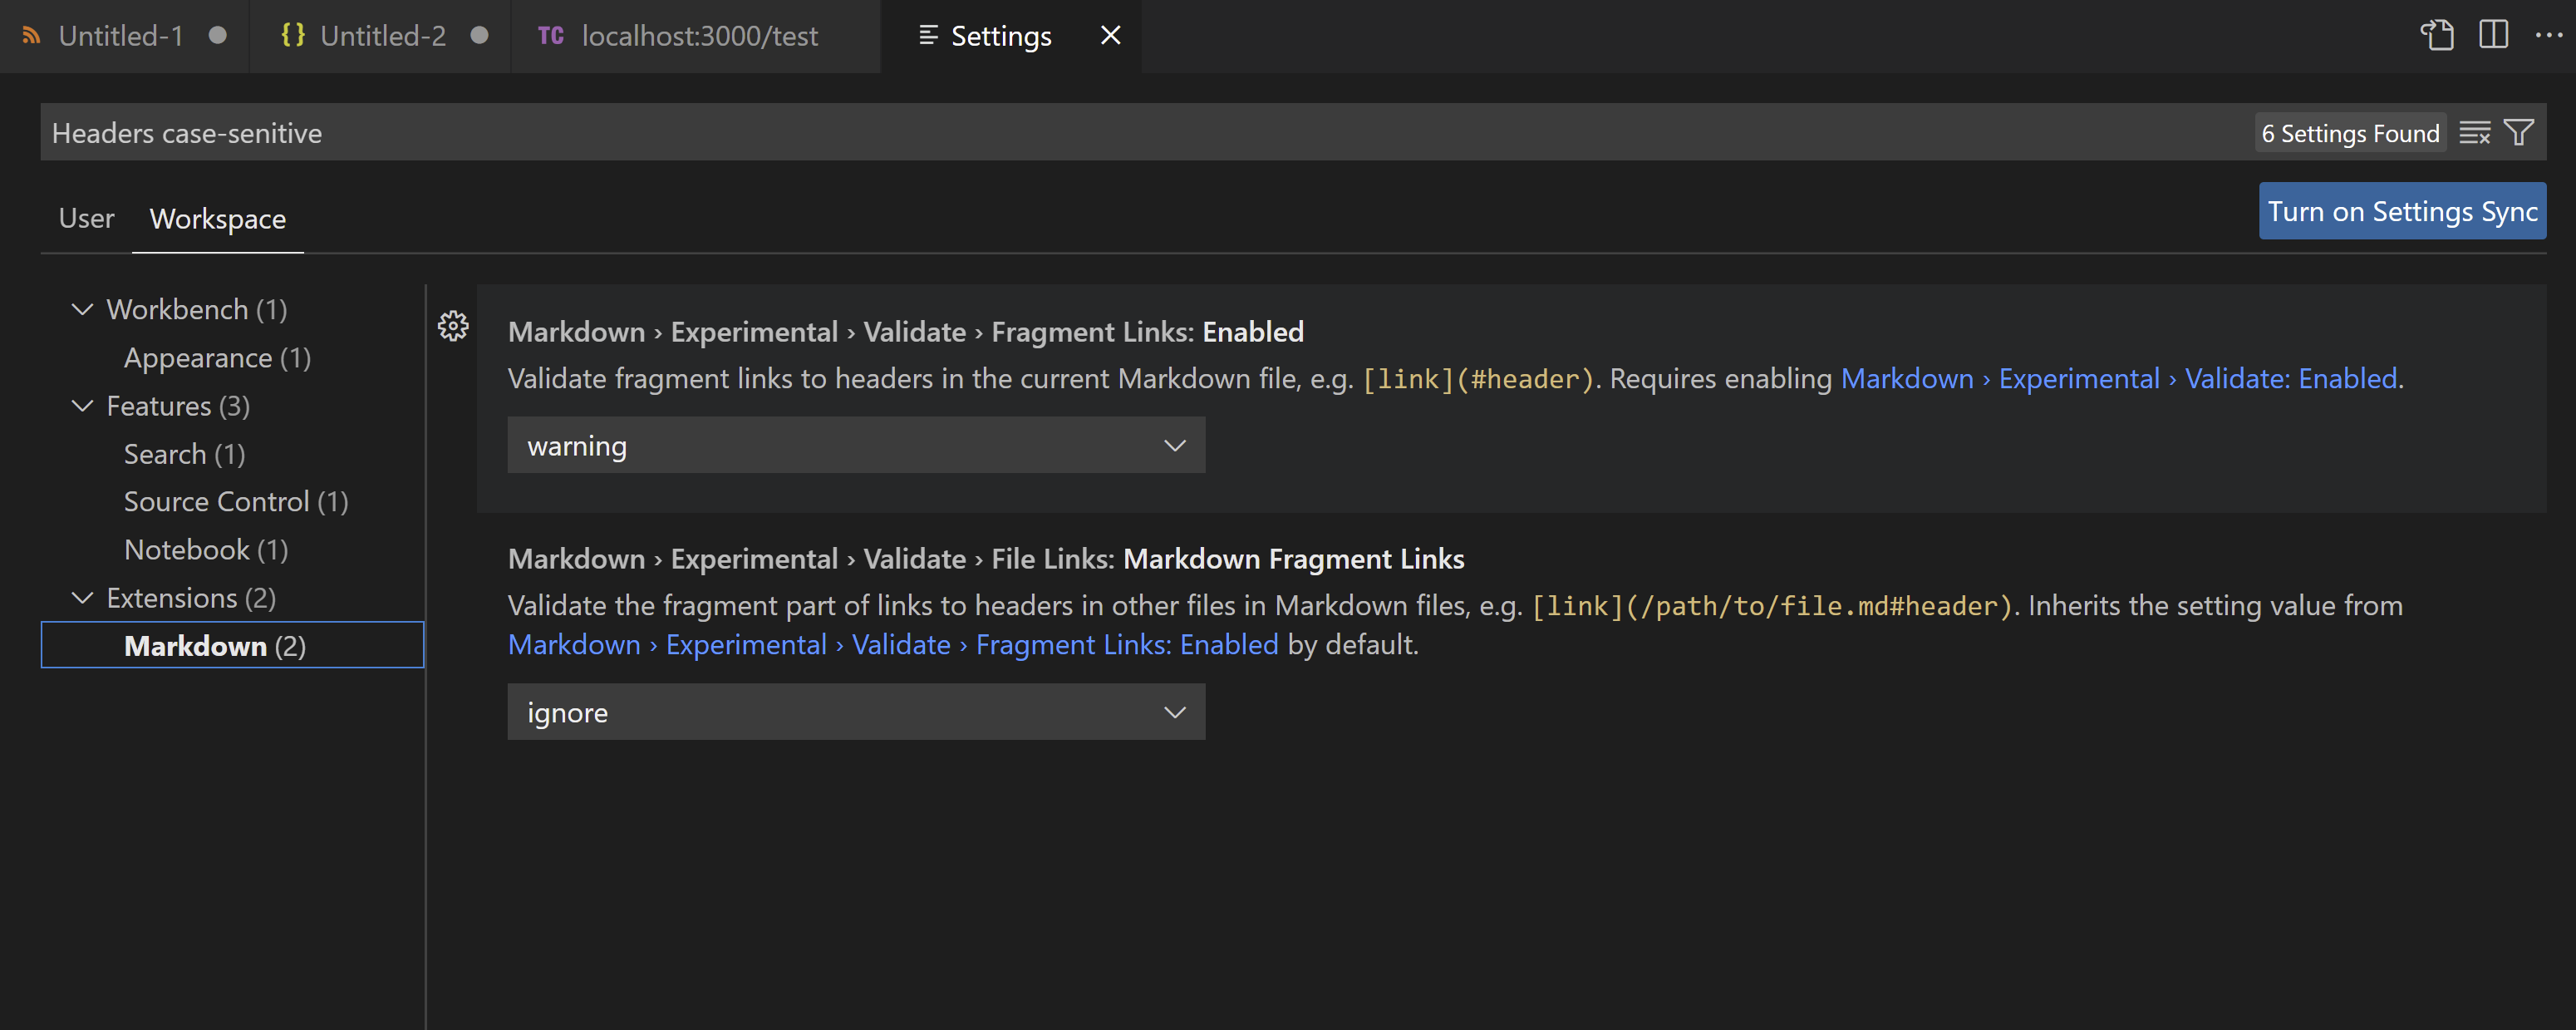Collapse the Extensions section in the sidebar
Viewport: 2576px width, 1030px height.
coord(83,597)
